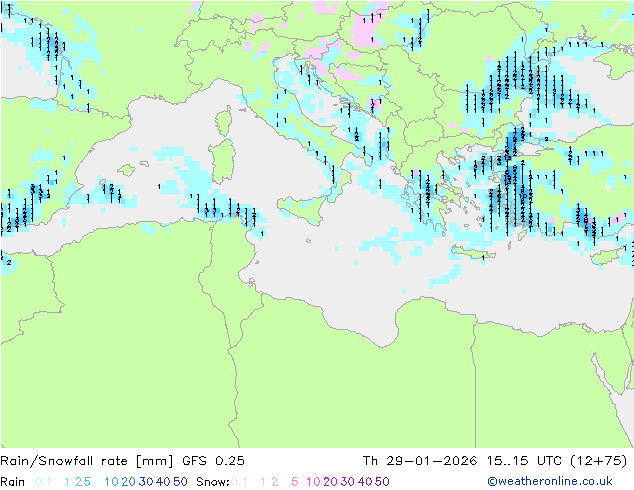Pick the Snow 0.1 legend color value
The width and height of the screenshot is (634, 490).
(239, 482)
